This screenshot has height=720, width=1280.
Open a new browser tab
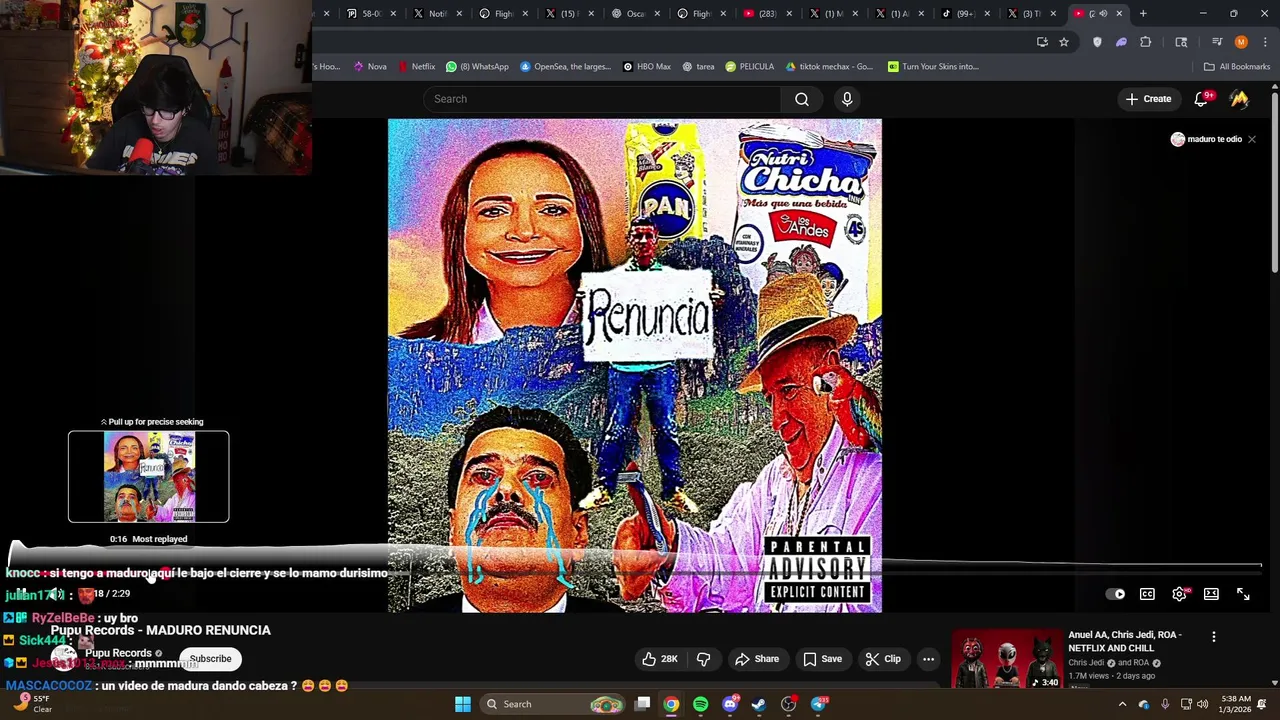tap(1143, 14)
